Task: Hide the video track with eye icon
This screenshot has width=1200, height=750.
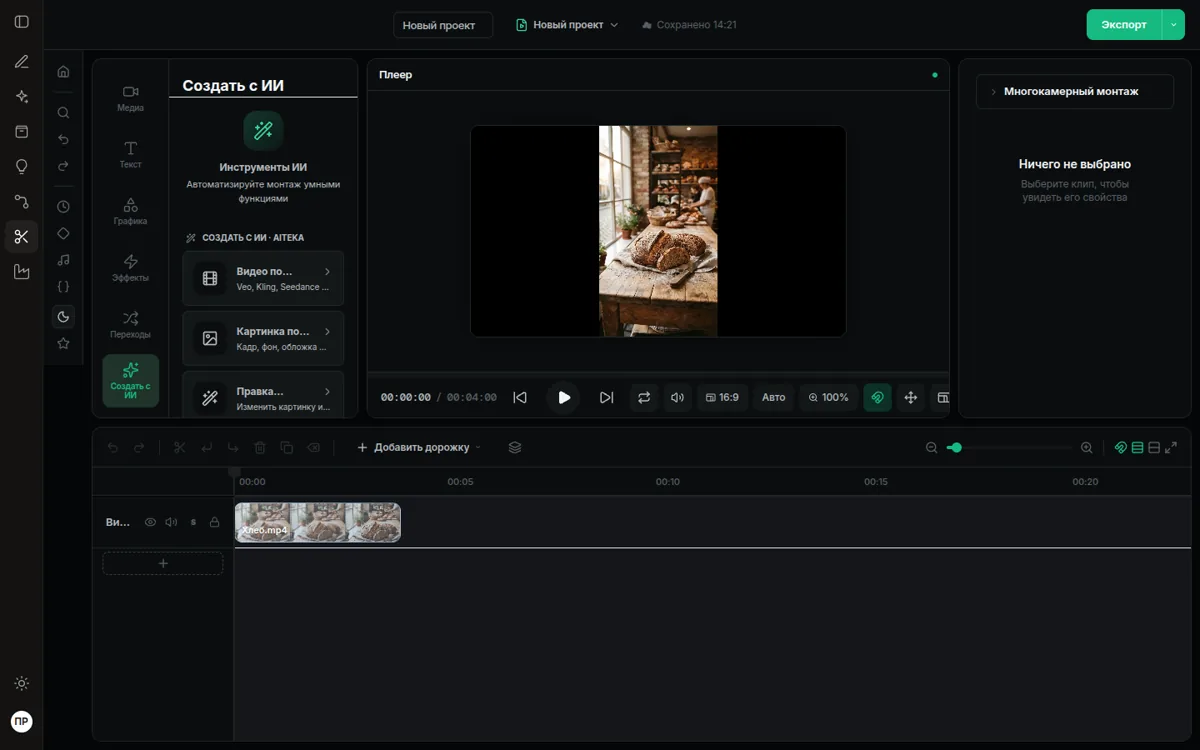Action: (x=150, y=522)
